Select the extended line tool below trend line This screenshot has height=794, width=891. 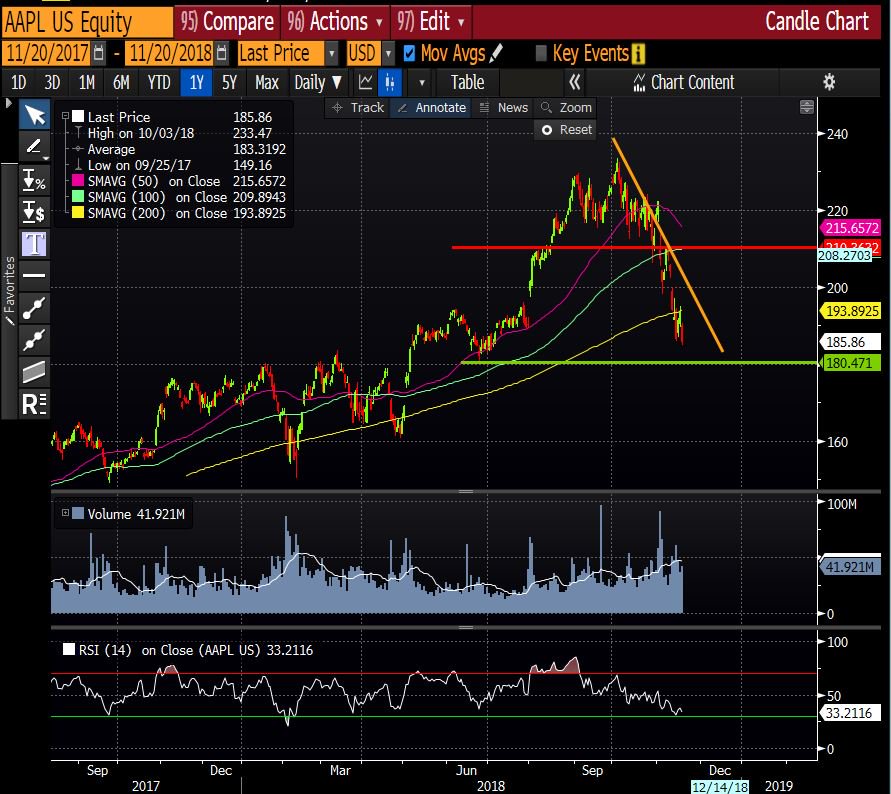[x=34, y=340]
